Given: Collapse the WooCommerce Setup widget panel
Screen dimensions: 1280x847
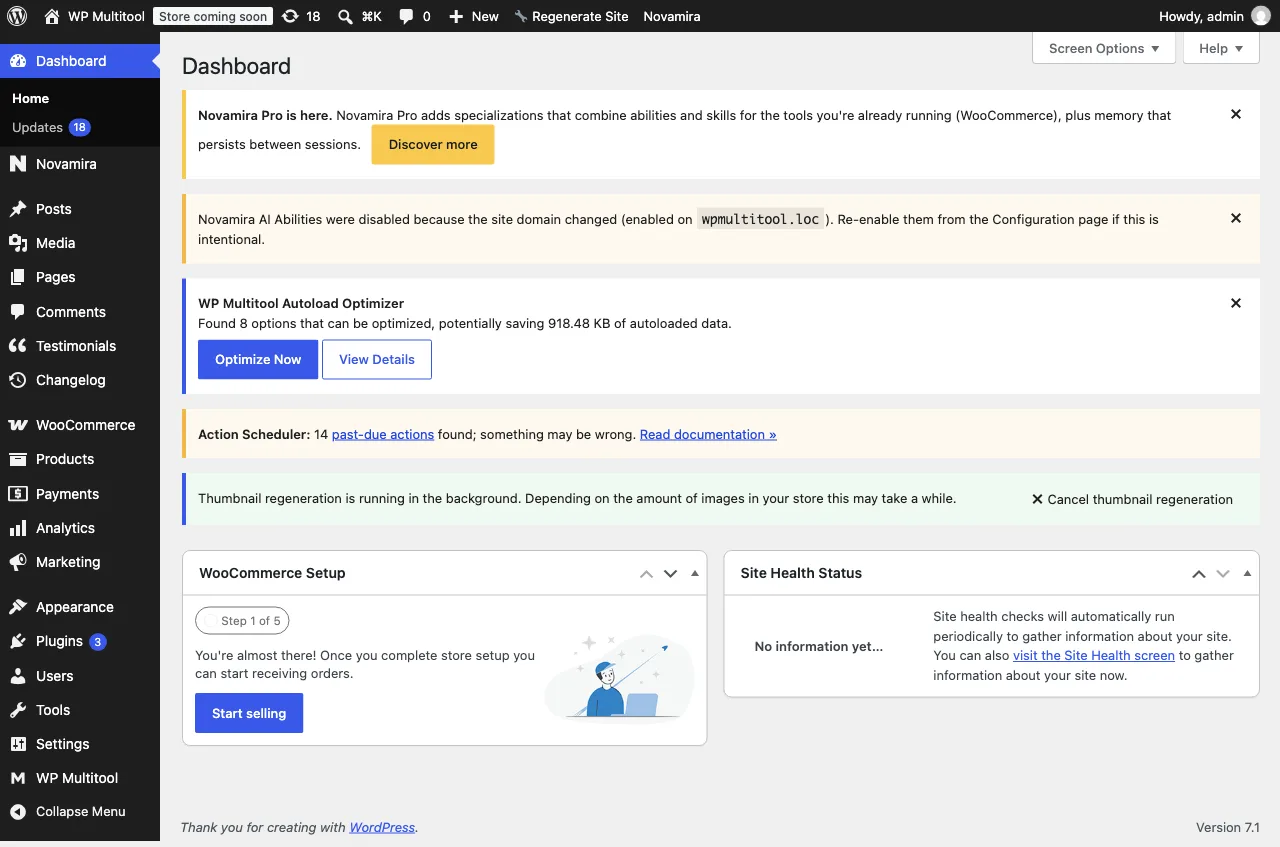Looking at the screenshot, I should coord(695,574).
